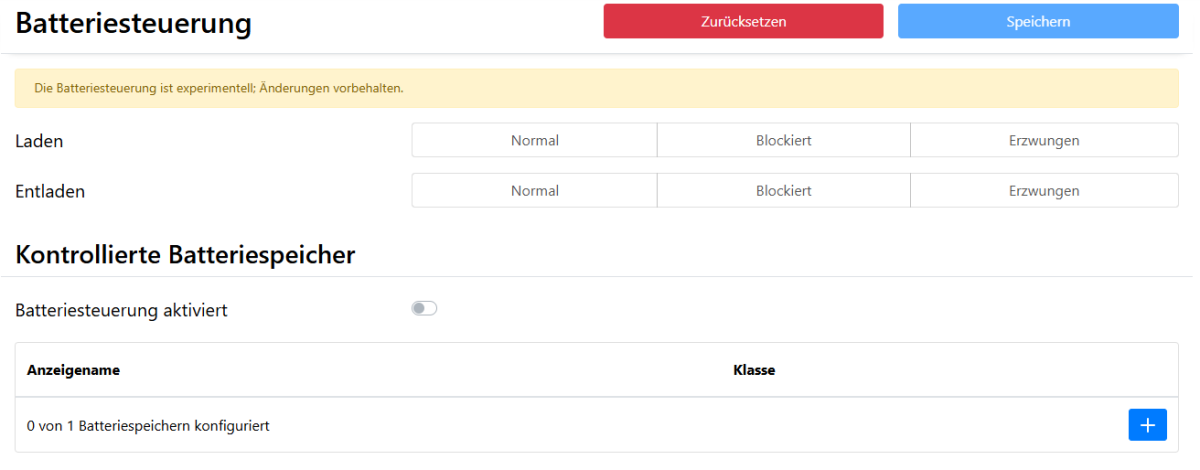Click the Laden row label
Viewport: 1200px width, 470px height.
[40, 141]
